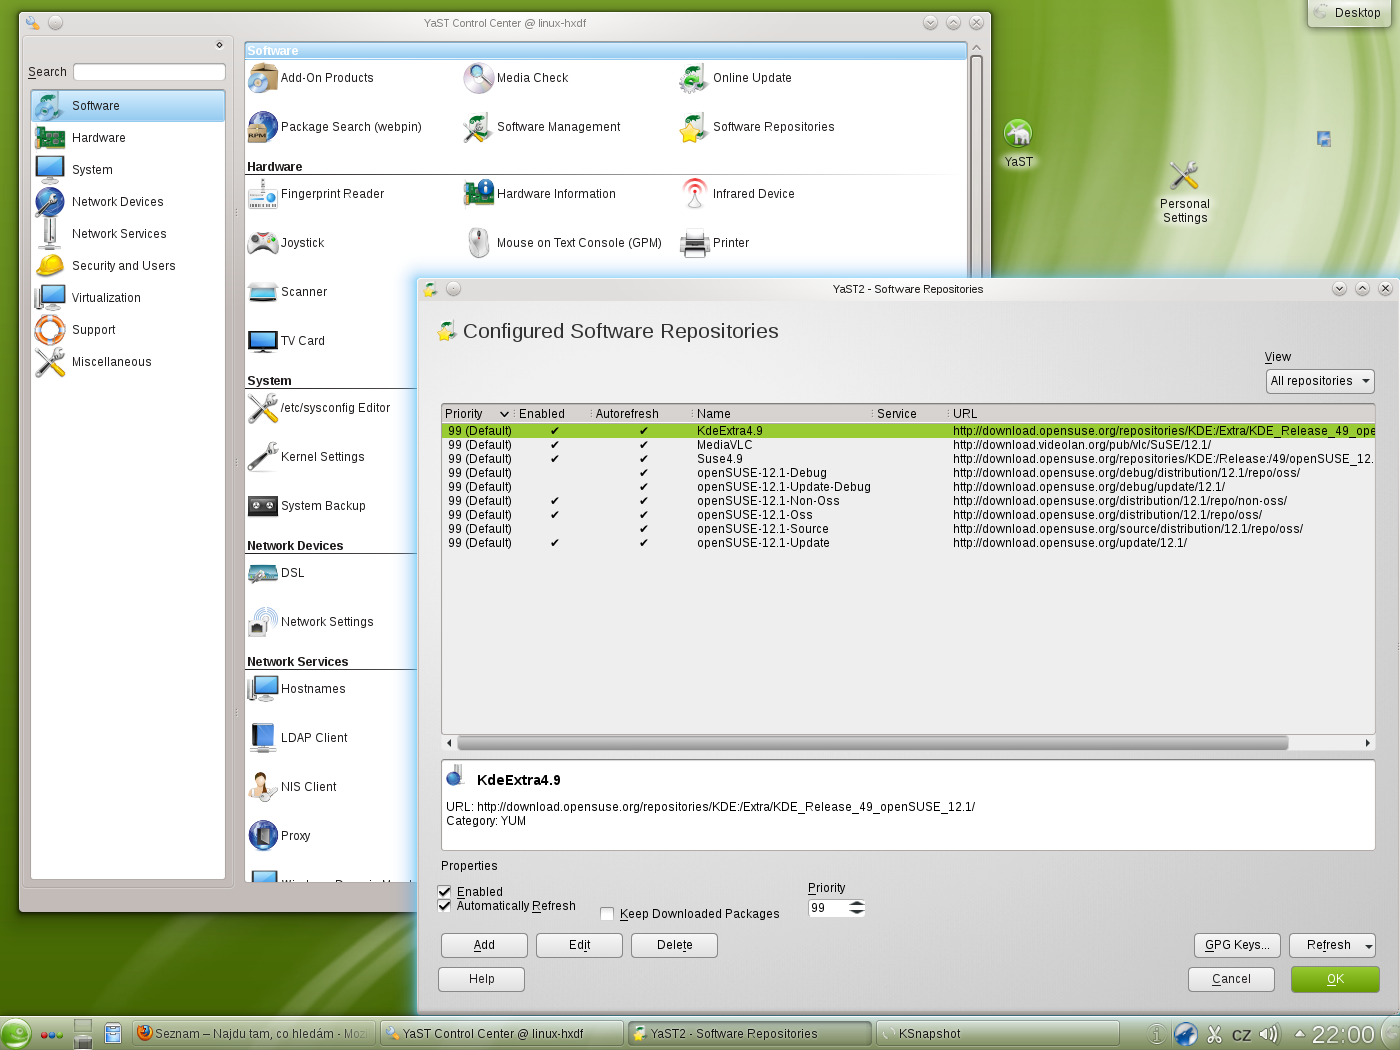Image resolution: width=1400 pixels, height=1050 pixels.
Task: Open Software Repositories icon in Control Center
Action: (x=694, y=127)
